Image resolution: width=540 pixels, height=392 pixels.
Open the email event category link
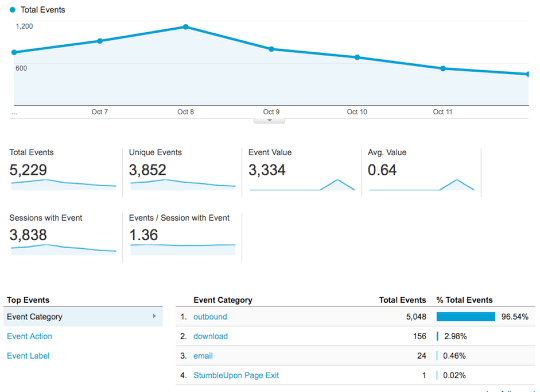[203, 356]
